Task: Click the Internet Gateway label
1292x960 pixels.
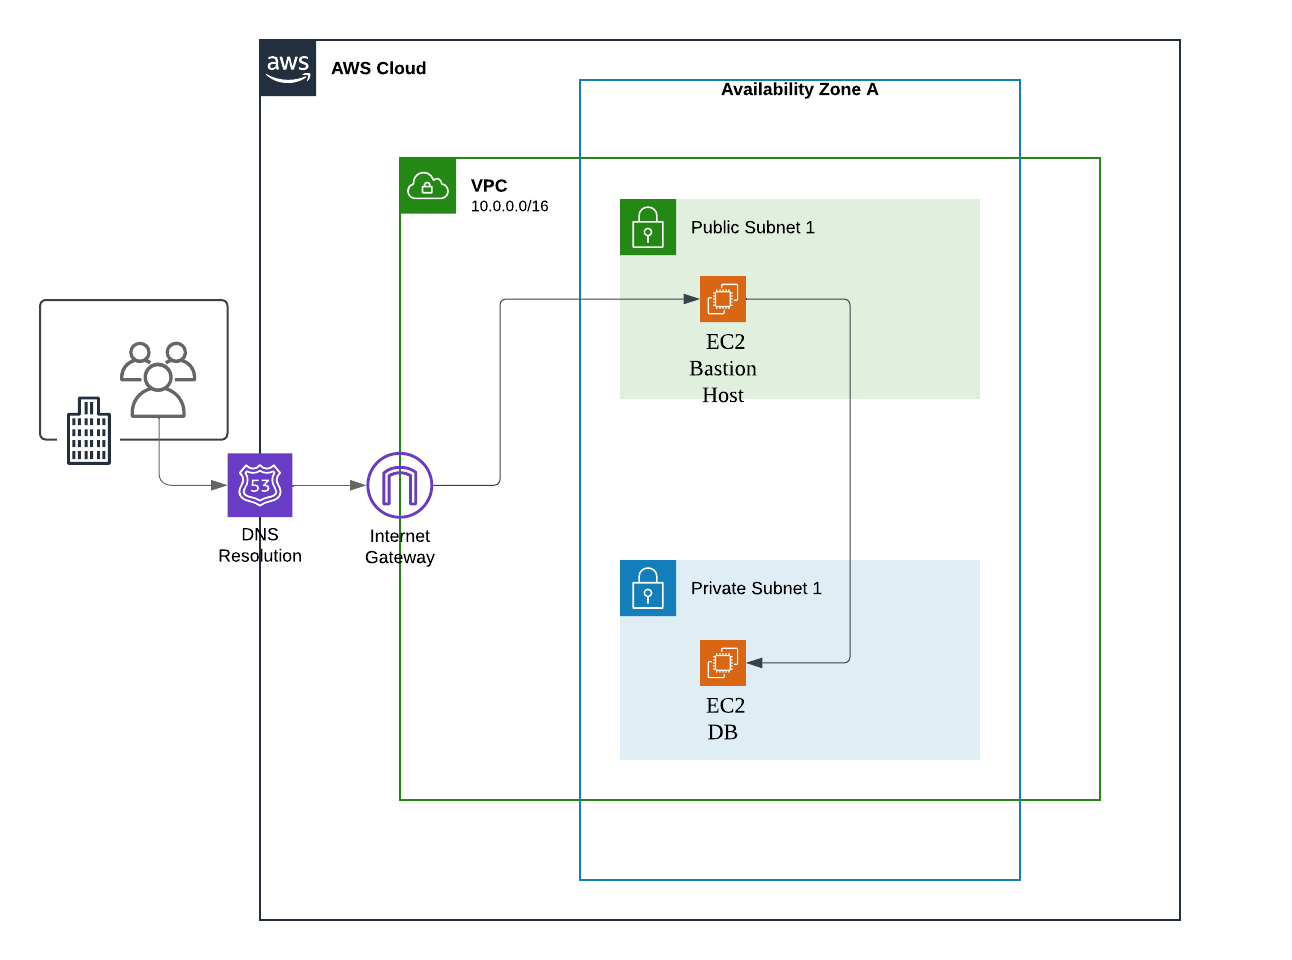Action: pyautogui.click(x=400, y=547)
